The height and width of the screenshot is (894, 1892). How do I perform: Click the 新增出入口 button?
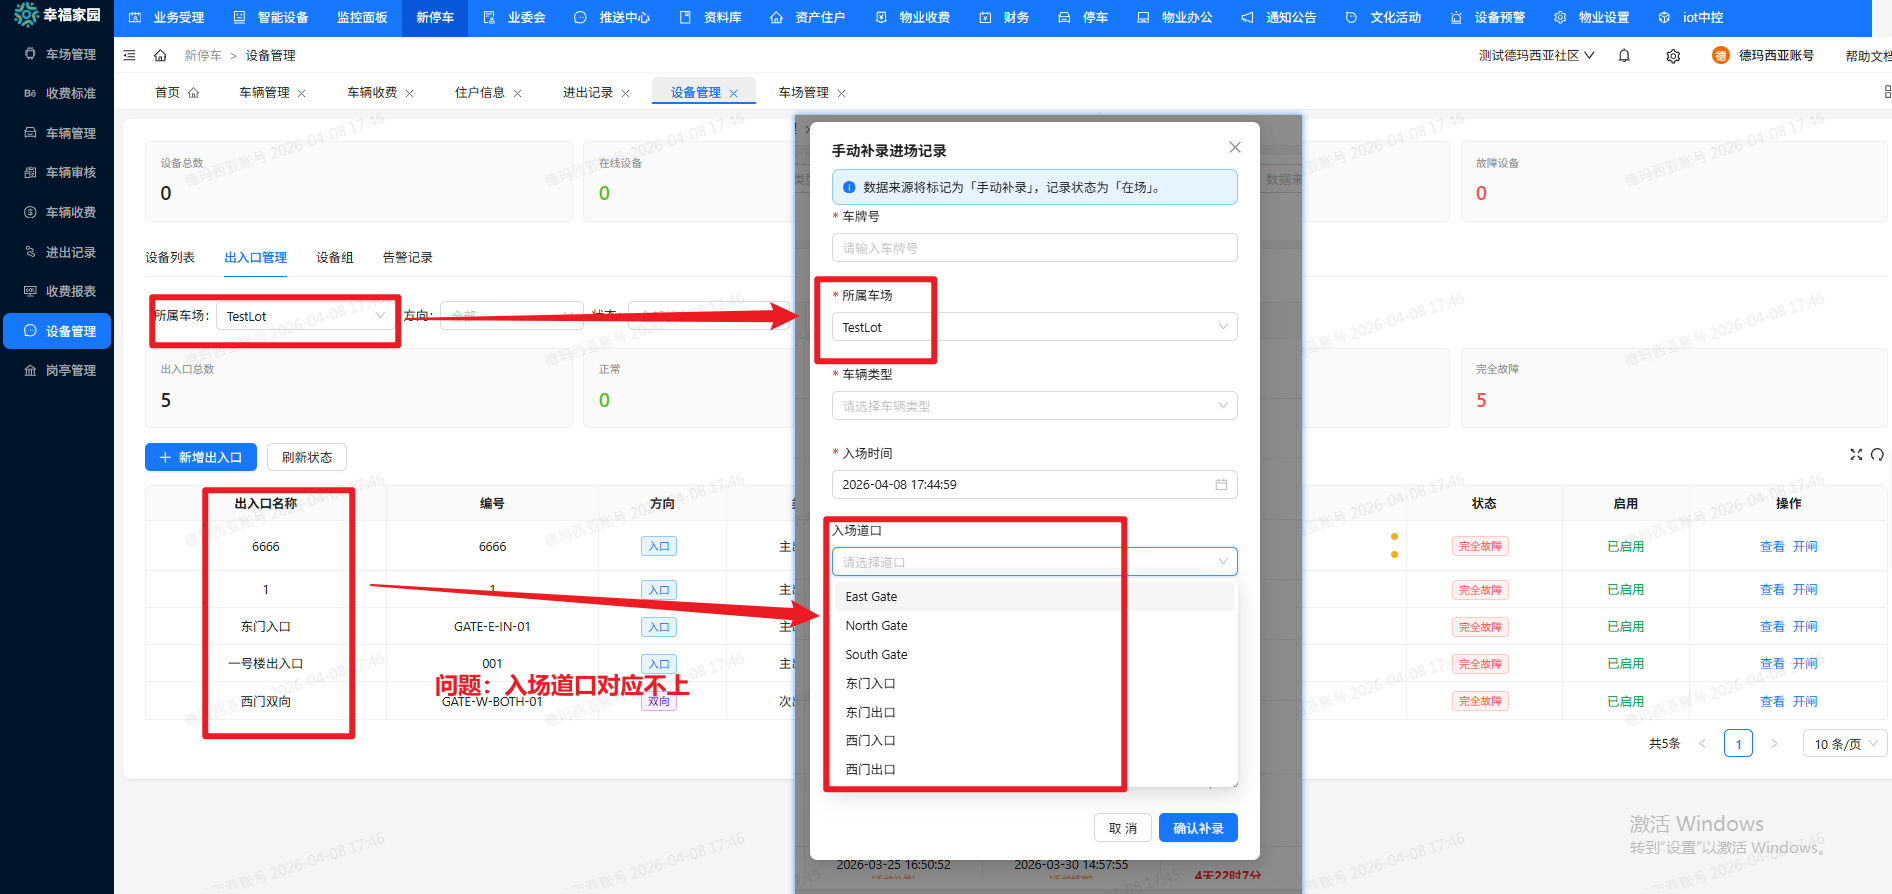[201, 457]
